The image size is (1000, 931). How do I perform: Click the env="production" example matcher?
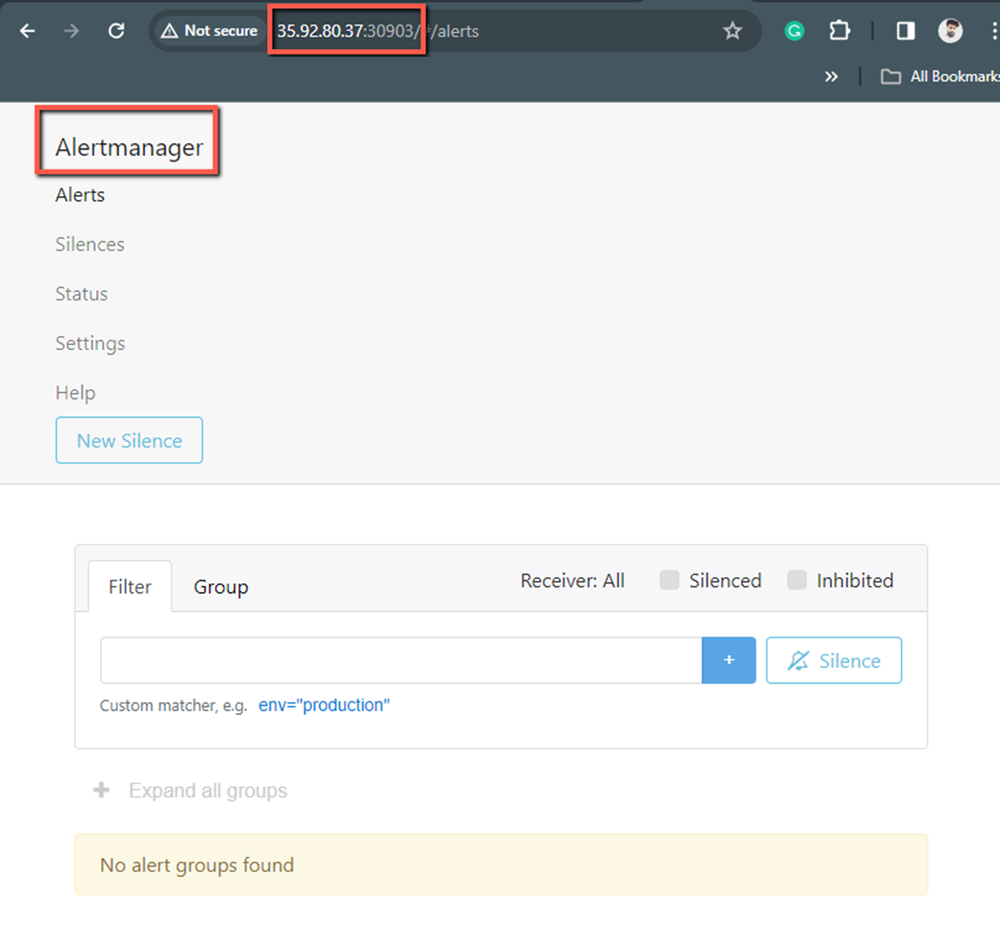click(324, 705)
